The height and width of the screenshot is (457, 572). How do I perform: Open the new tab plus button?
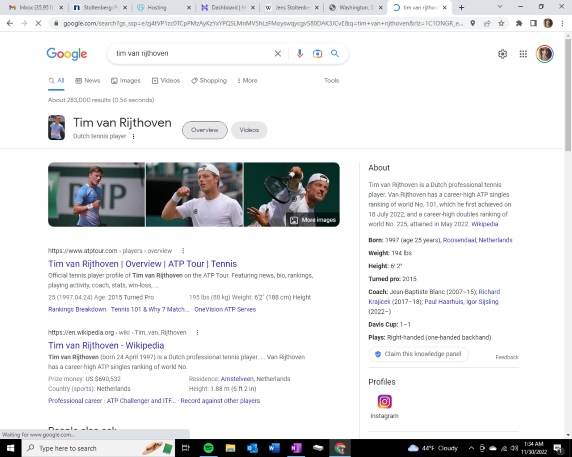(x=461, y=7)
